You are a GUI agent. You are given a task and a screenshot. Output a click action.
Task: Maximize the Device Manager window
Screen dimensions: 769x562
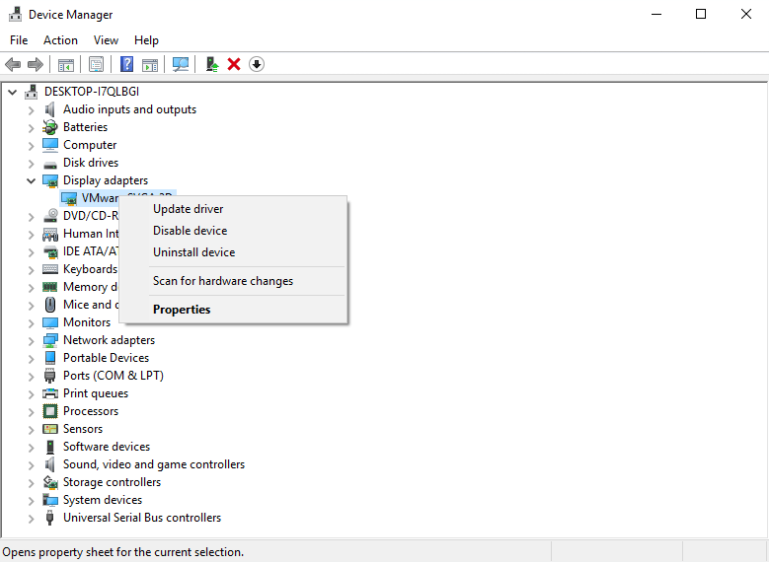(701, 14)
